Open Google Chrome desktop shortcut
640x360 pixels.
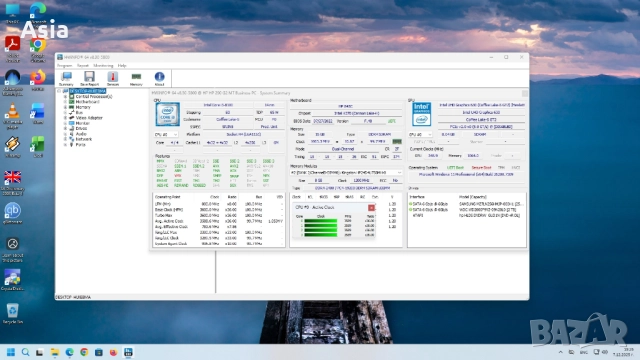38,49
